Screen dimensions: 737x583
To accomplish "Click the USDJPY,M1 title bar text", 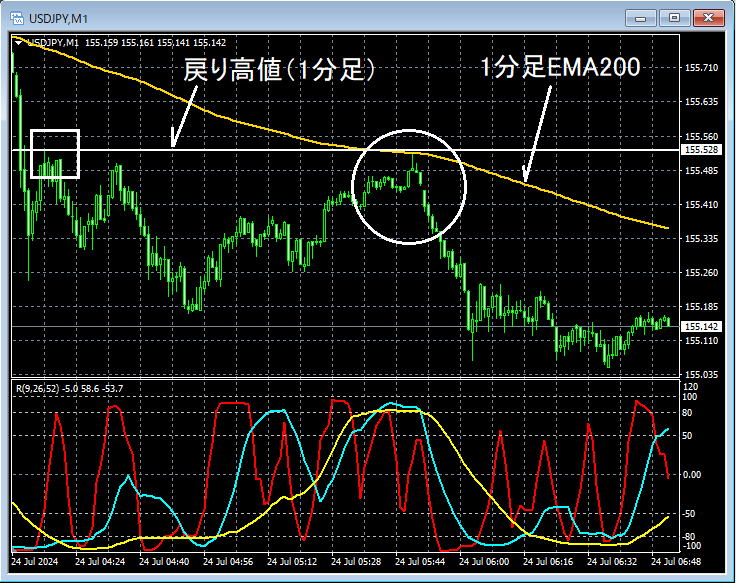I will (x=58, y=19).
